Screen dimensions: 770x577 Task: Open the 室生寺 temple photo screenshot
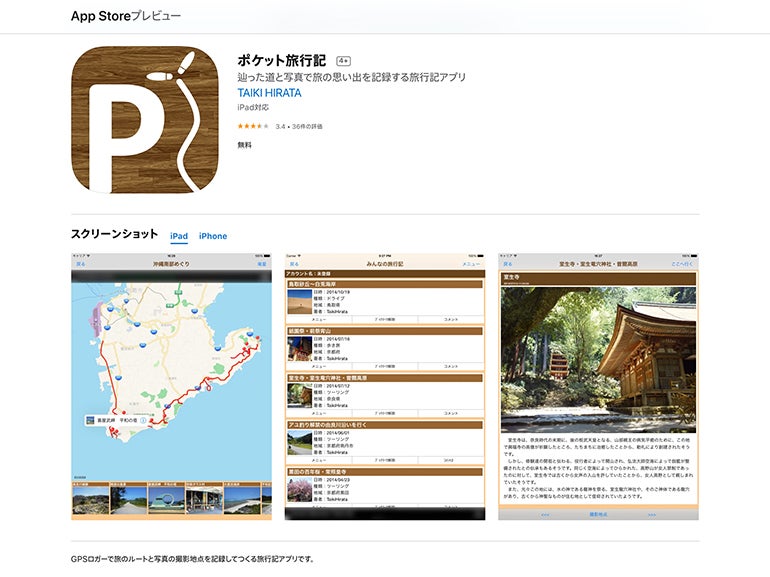point(598,386)
